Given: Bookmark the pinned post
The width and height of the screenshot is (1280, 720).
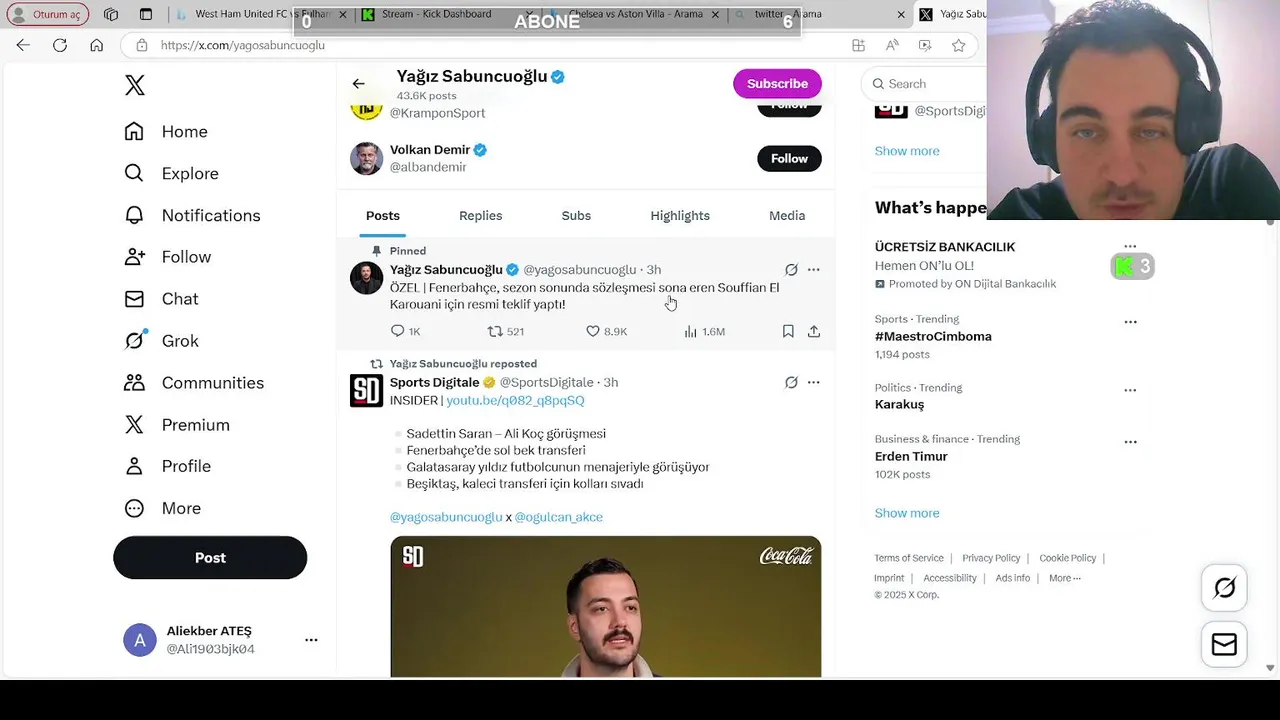Looking at the screenshot, I should [788, 331].
